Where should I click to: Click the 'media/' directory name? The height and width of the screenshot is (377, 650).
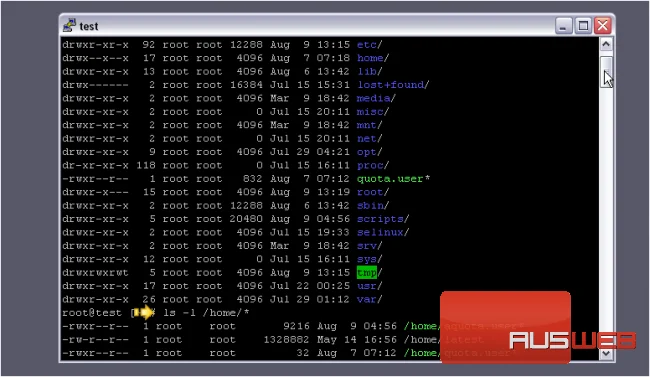[x=376, y=98]
